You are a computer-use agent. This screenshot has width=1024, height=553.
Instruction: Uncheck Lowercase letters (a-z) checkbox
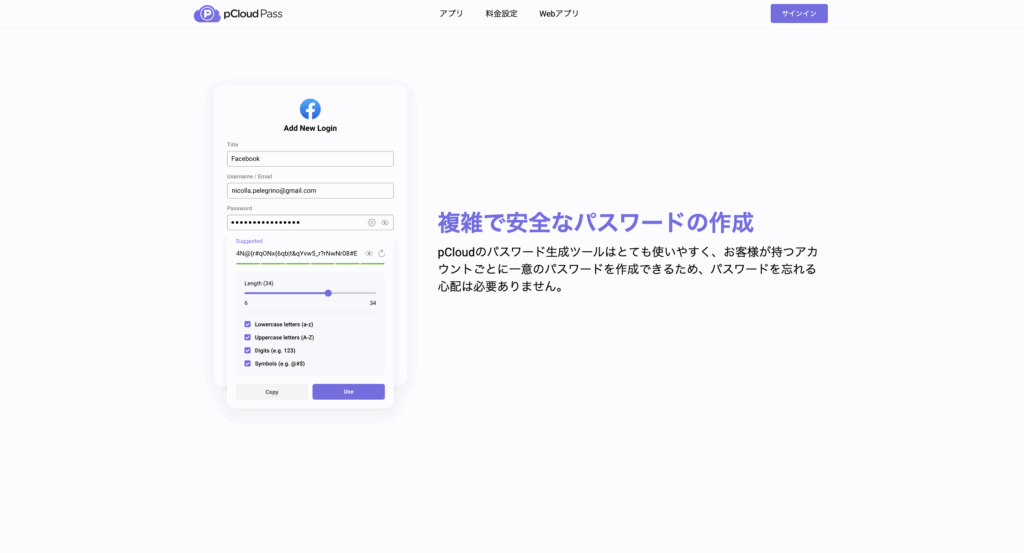[x=248, y=324]
